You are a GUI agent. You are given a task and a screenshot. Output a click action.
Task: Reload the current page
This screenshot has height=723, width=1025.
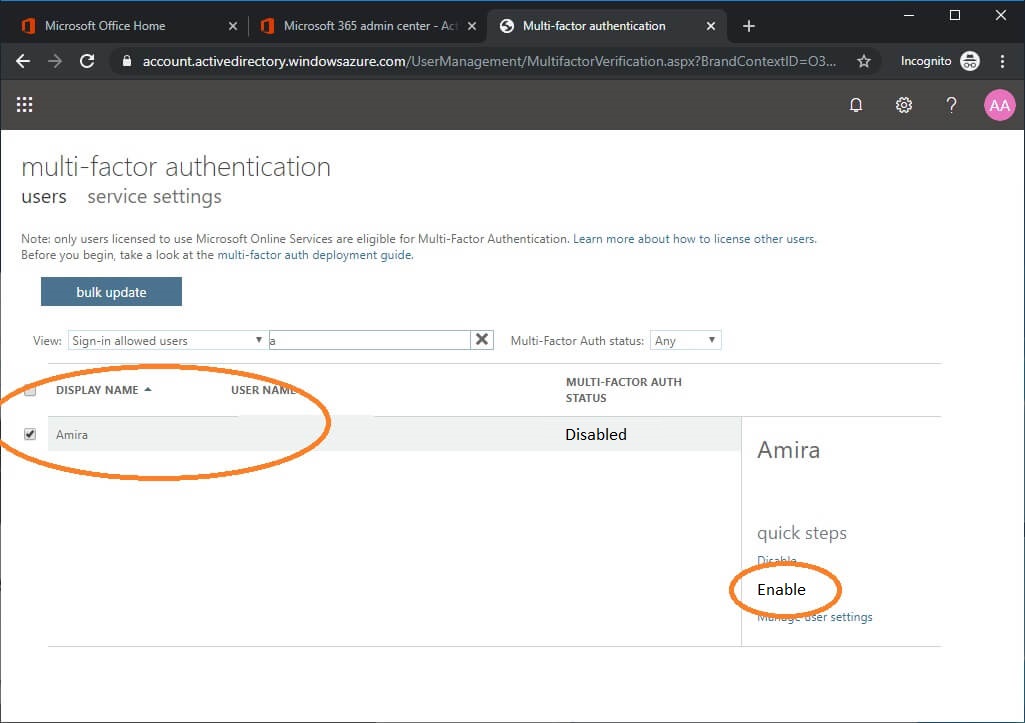click(x=87, y=61)
